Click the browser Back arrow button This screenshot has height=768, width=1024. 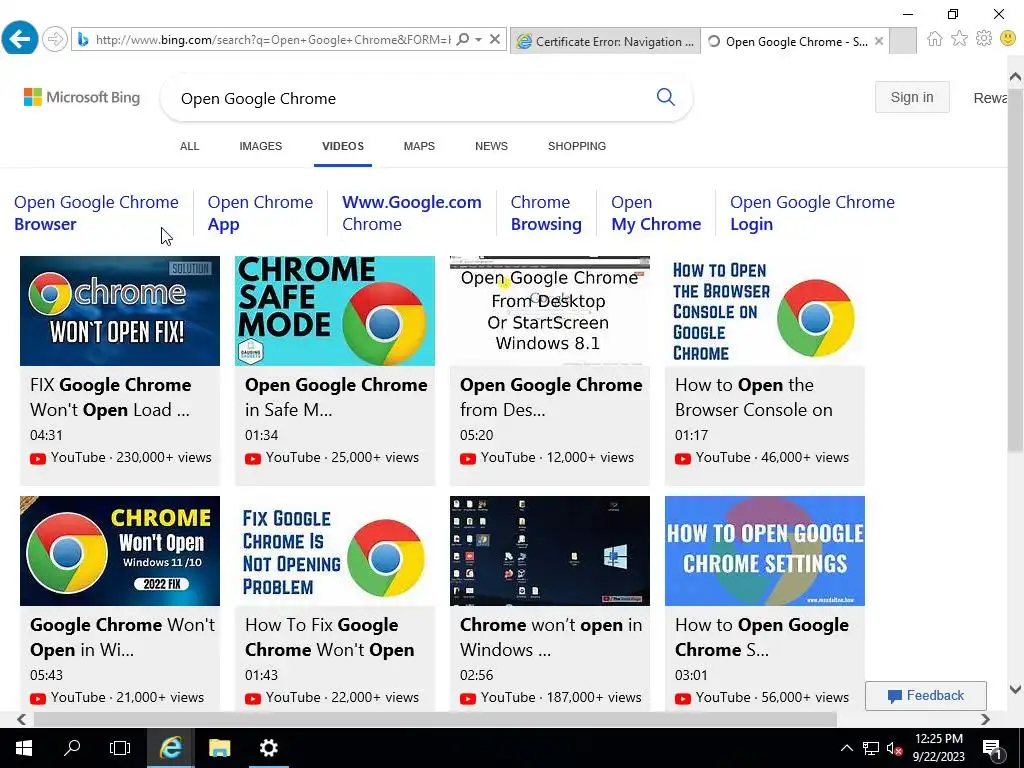pyautogui.click(x=20, y=39)
